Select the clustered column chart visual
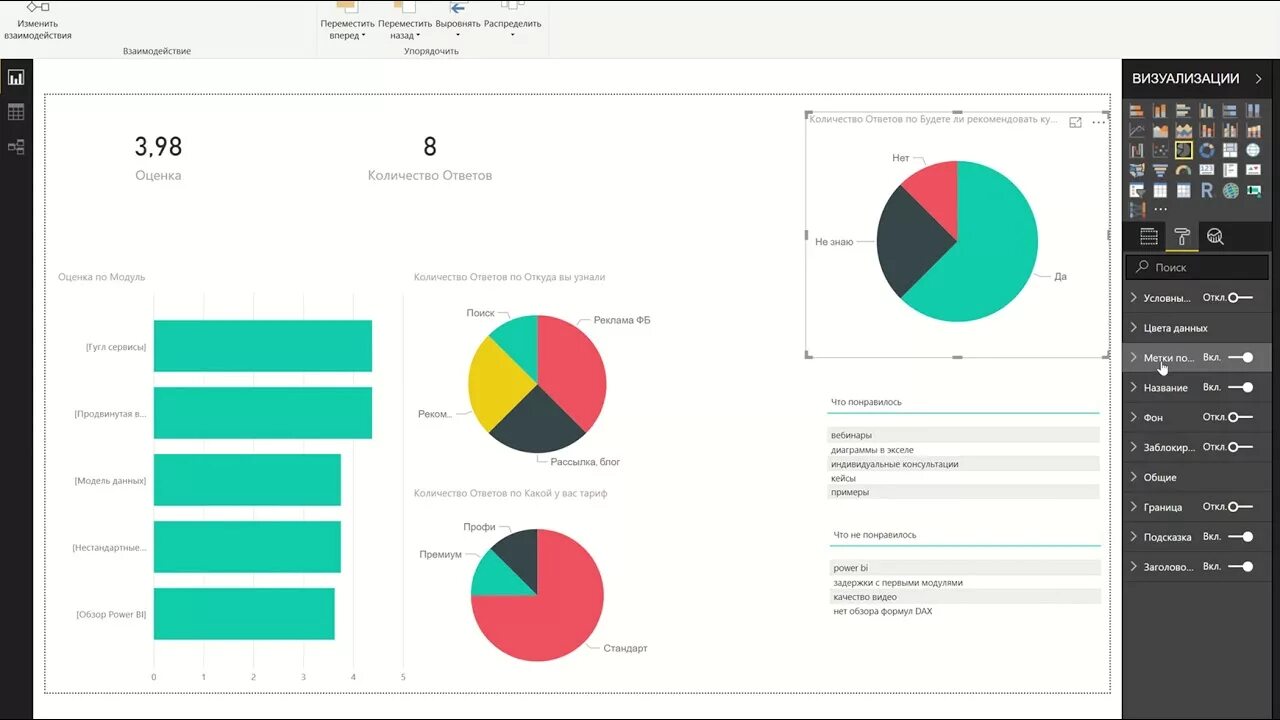 click(x=1207, y=110)
